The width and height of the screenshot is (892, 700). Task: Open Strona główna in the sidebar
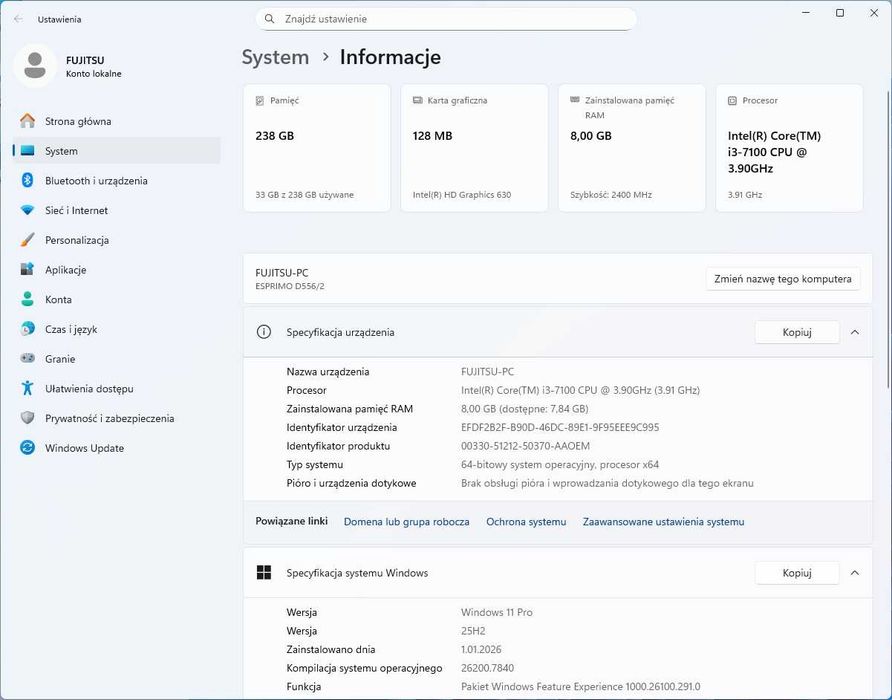coord(117,121)
